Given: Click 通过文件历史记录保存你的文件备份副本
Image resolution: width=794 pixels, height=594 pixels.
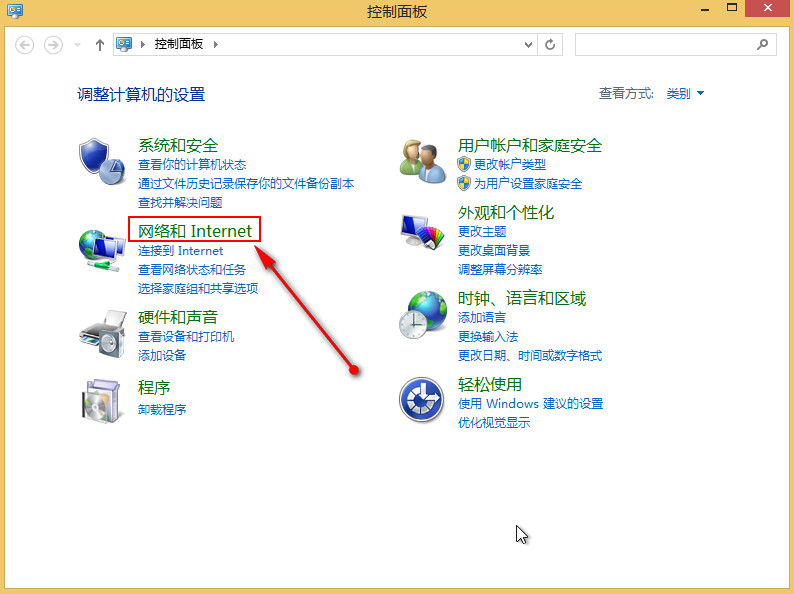Looking at the screenshot, I should [246, 183].
